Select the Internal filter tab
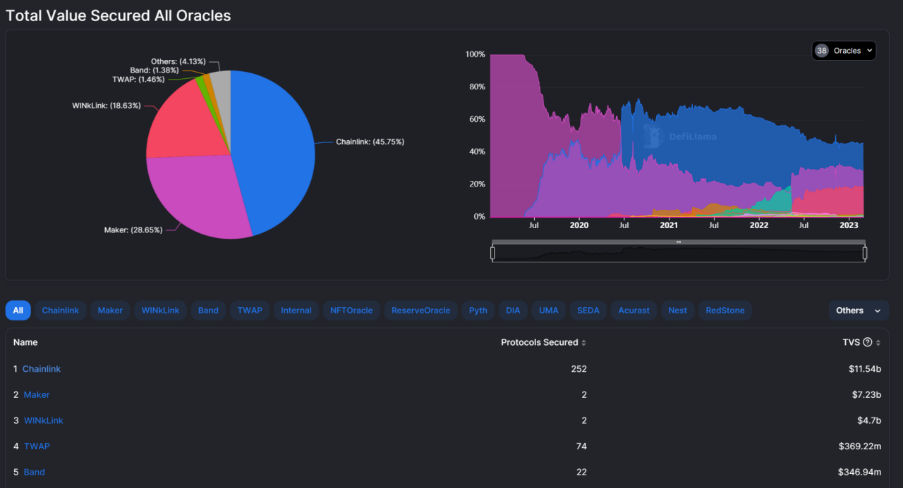903x488 pixels. [x=296, y=311]
